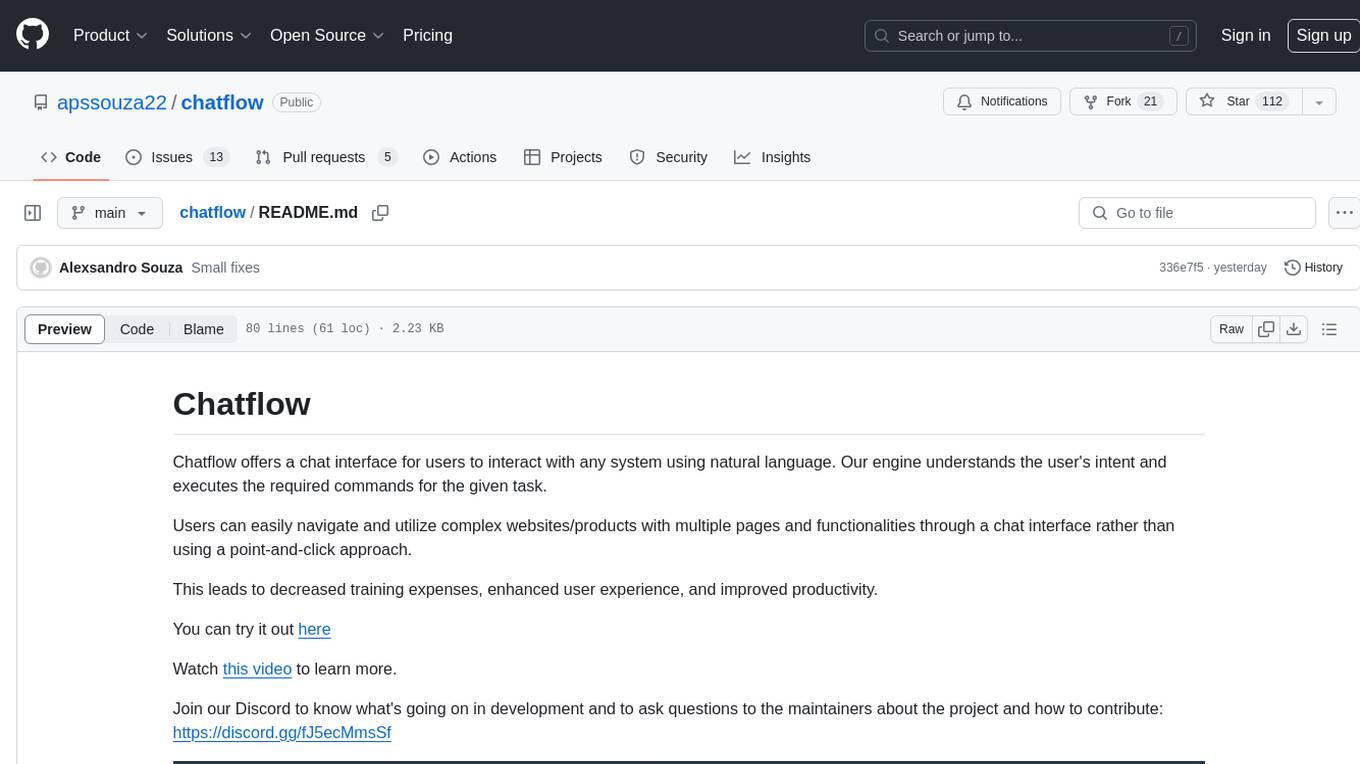Open the document outline icon
1360x764 pixels.
(x=1329, y=329)
